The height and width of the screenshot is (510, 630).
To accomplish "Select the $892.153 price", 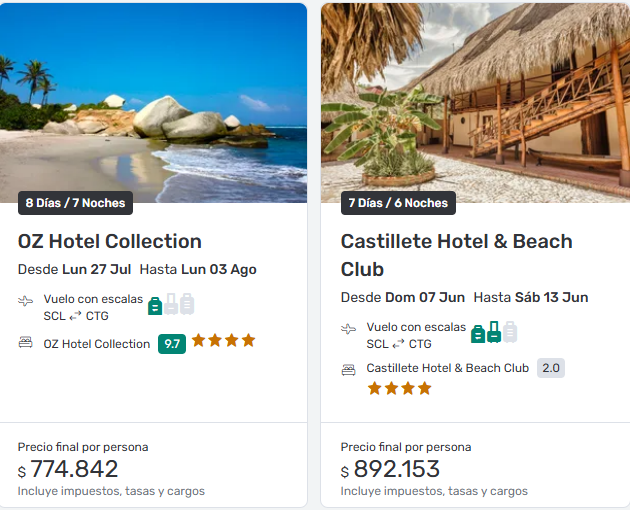I will (390, 469).
